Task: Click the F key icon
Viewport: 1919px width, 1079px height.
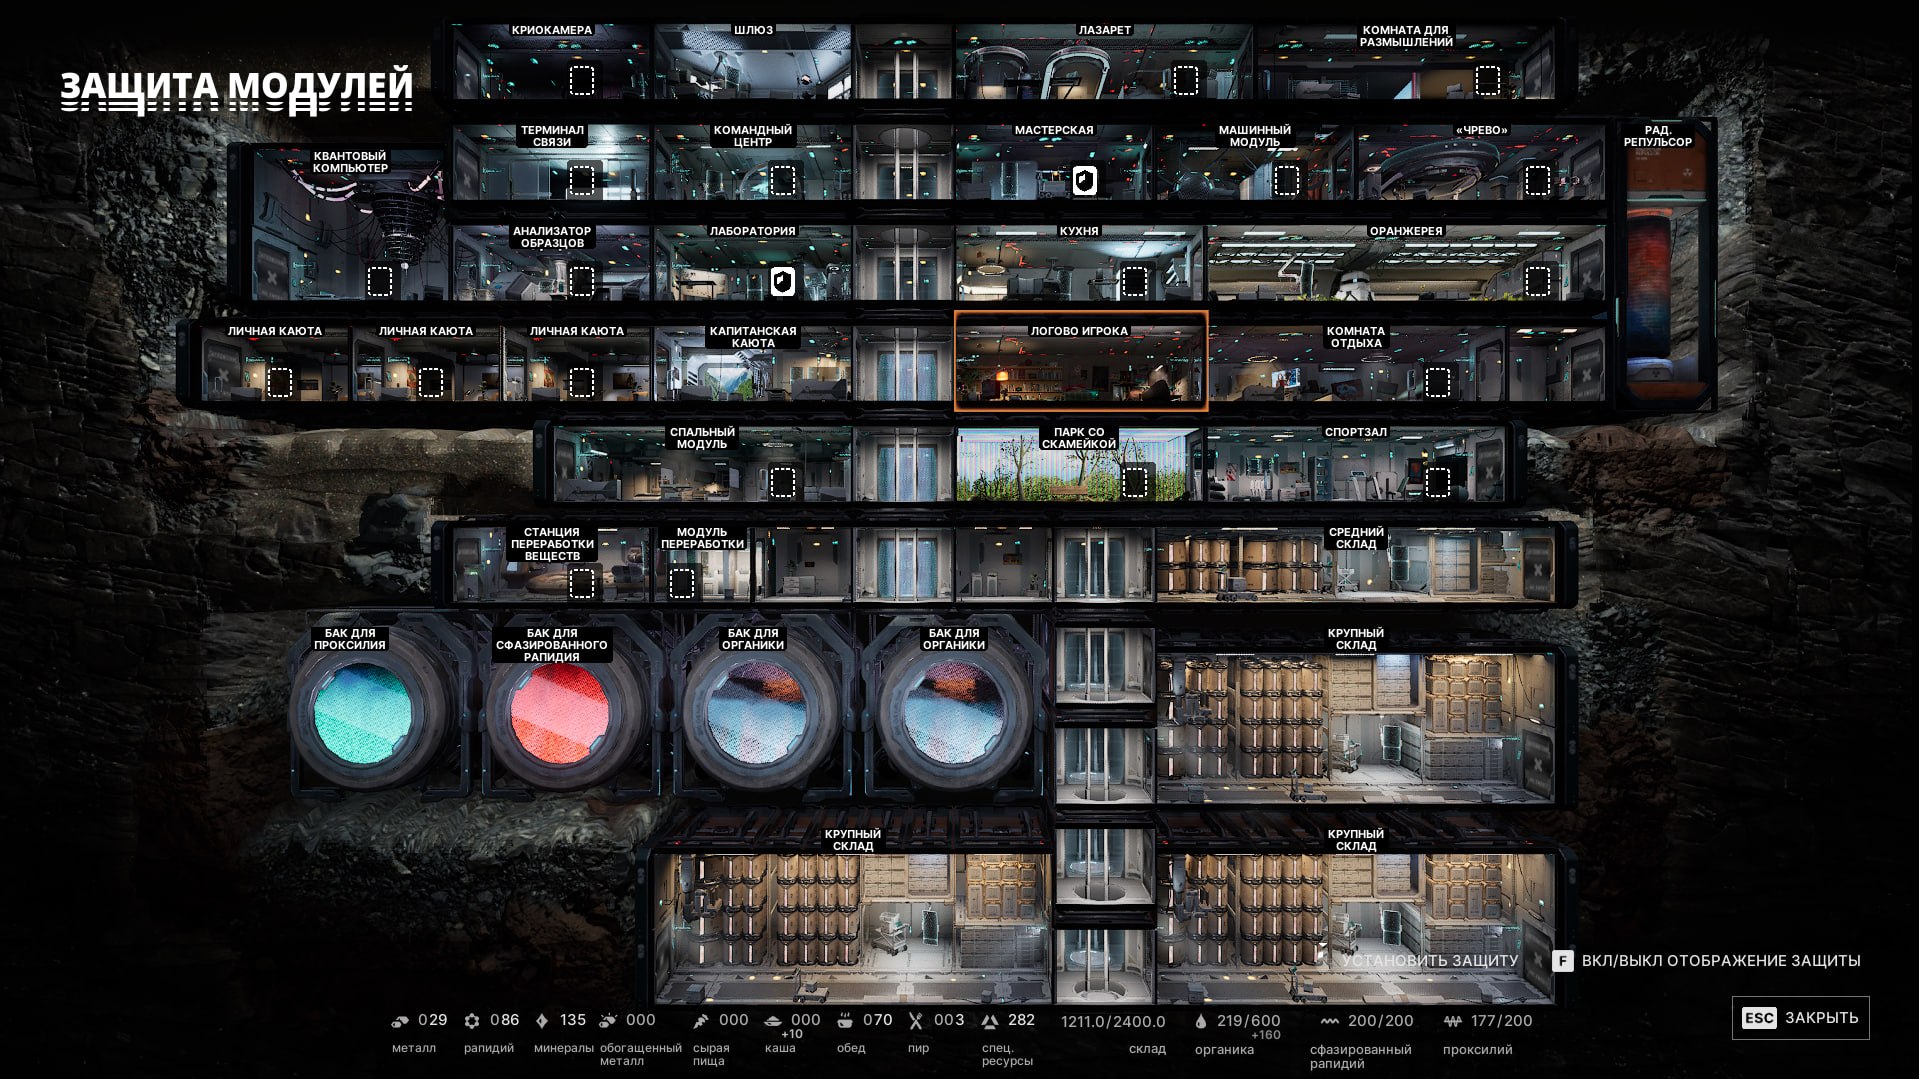Action: point(1563,961)
